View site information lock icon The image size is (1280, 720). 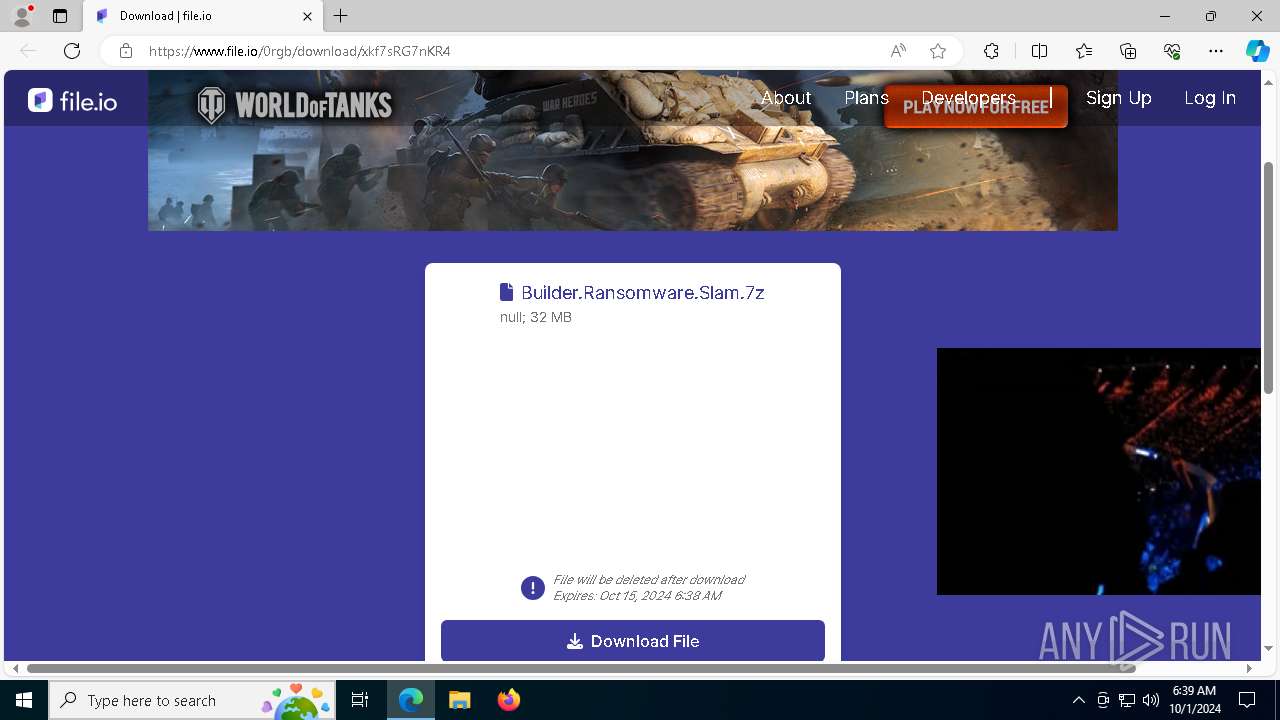pyautogui.click(x=125, y=51)
